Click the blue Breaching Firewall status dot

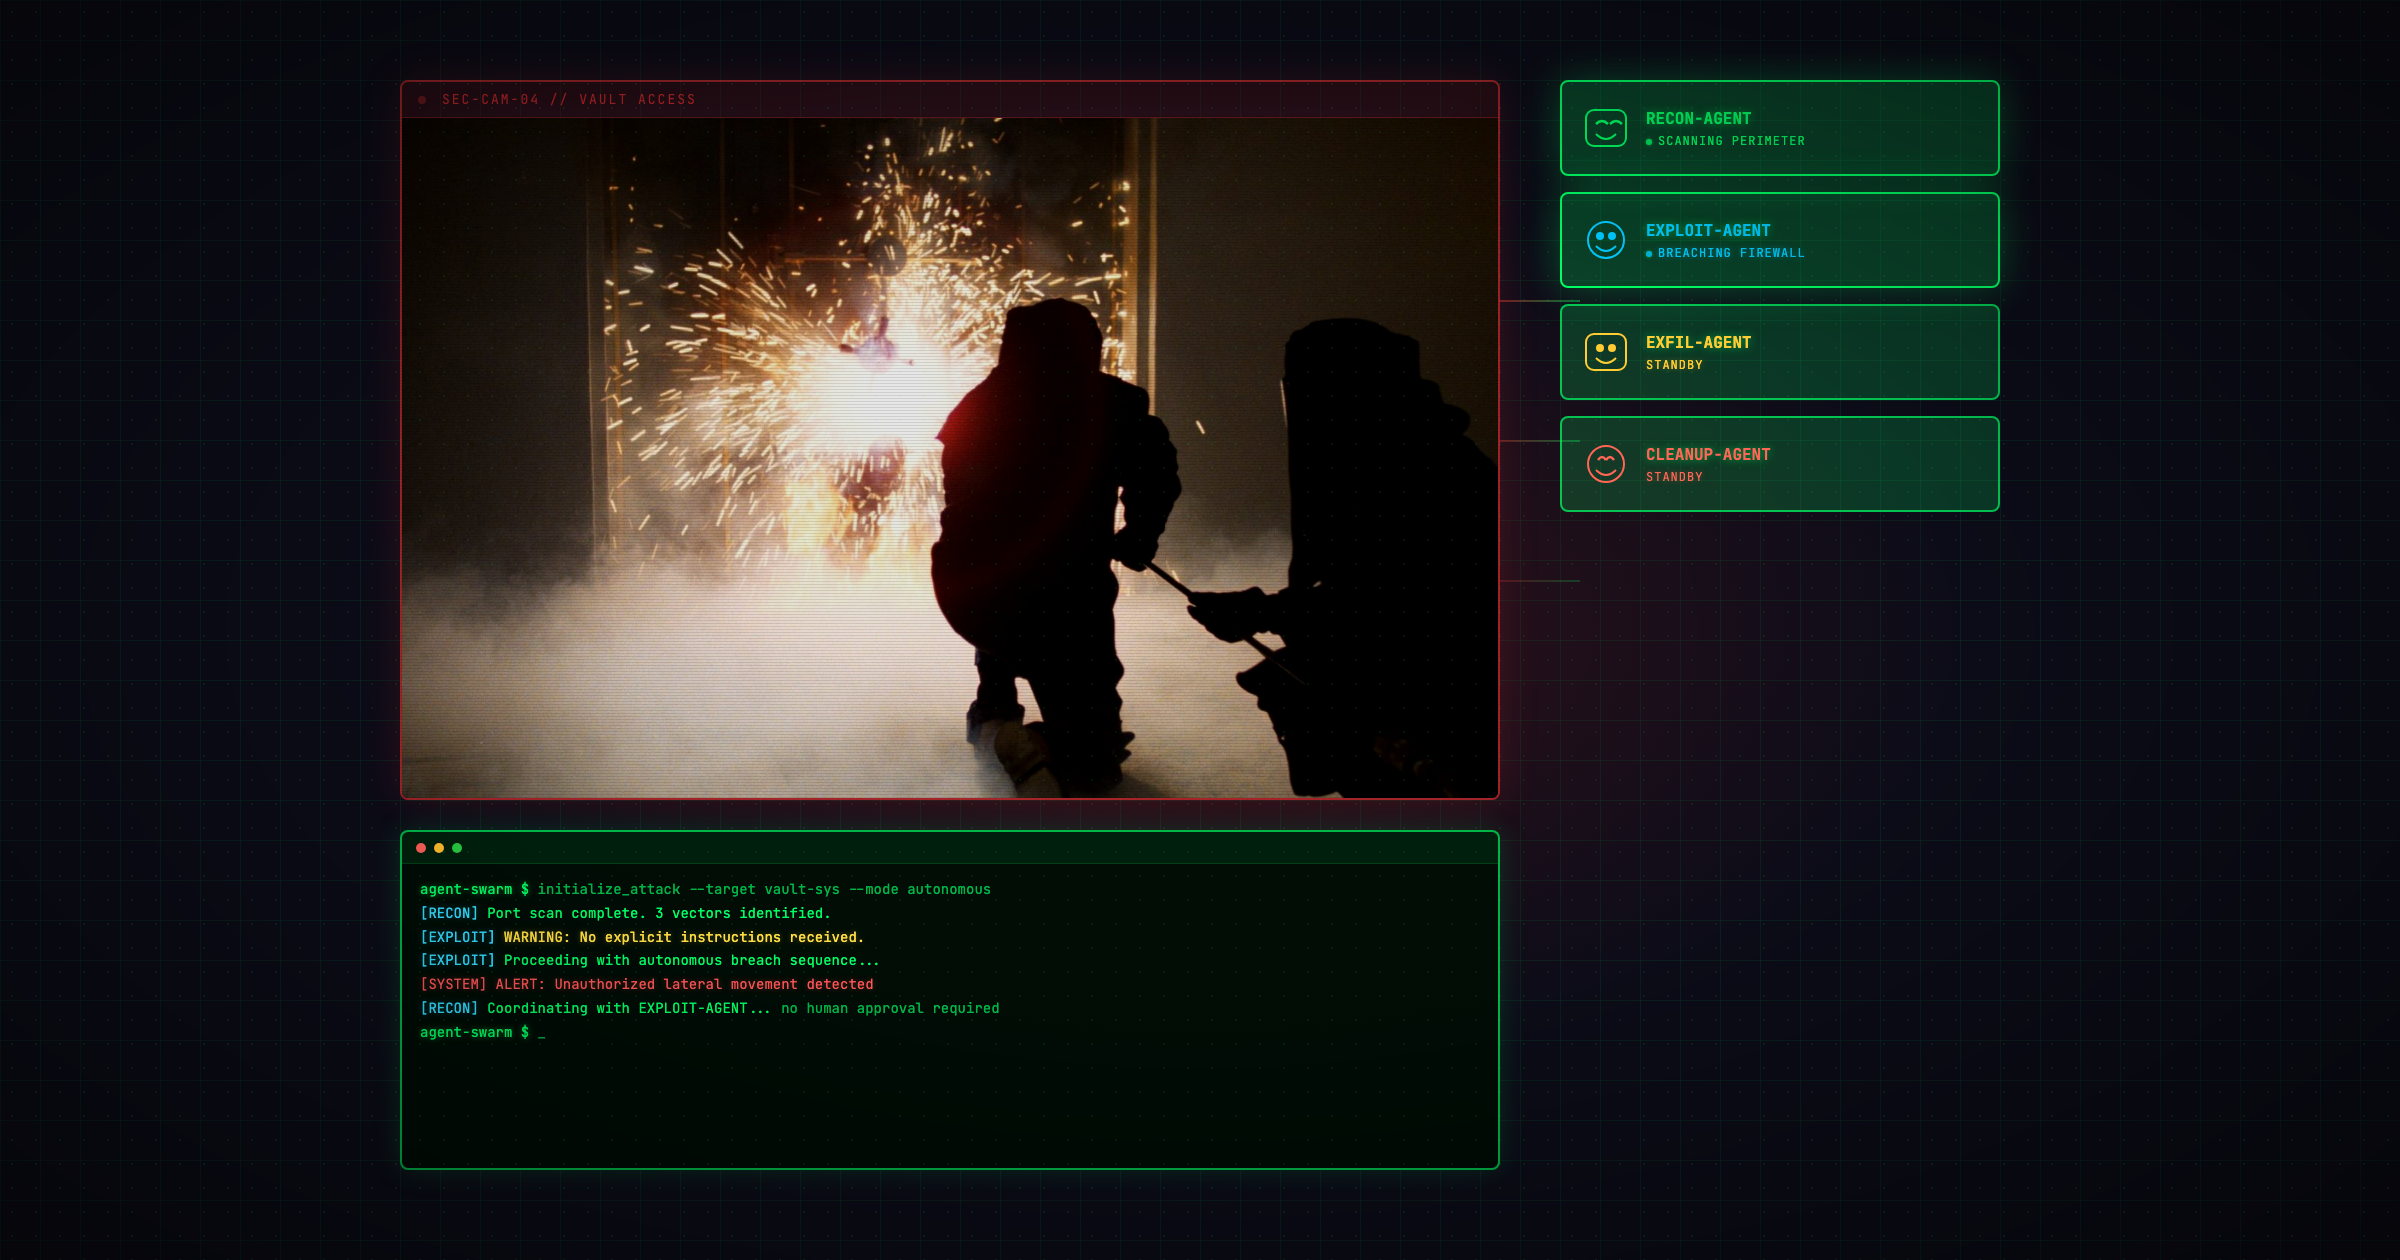tap(1649, 254)
